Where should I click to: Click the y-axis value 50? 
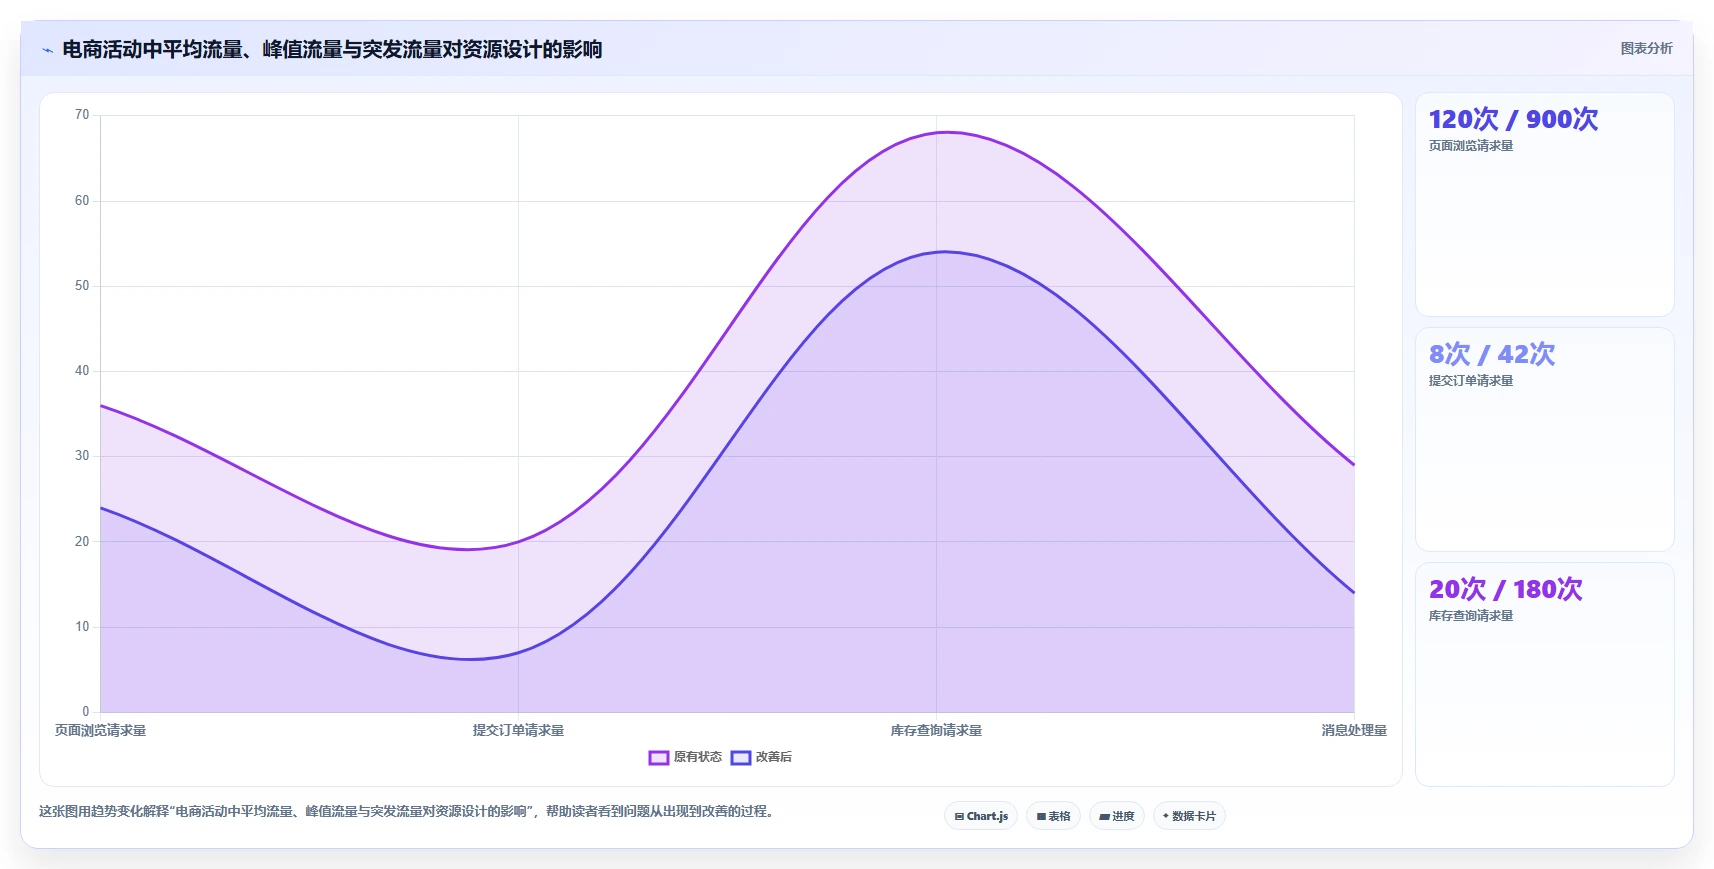tap(82, 286)
